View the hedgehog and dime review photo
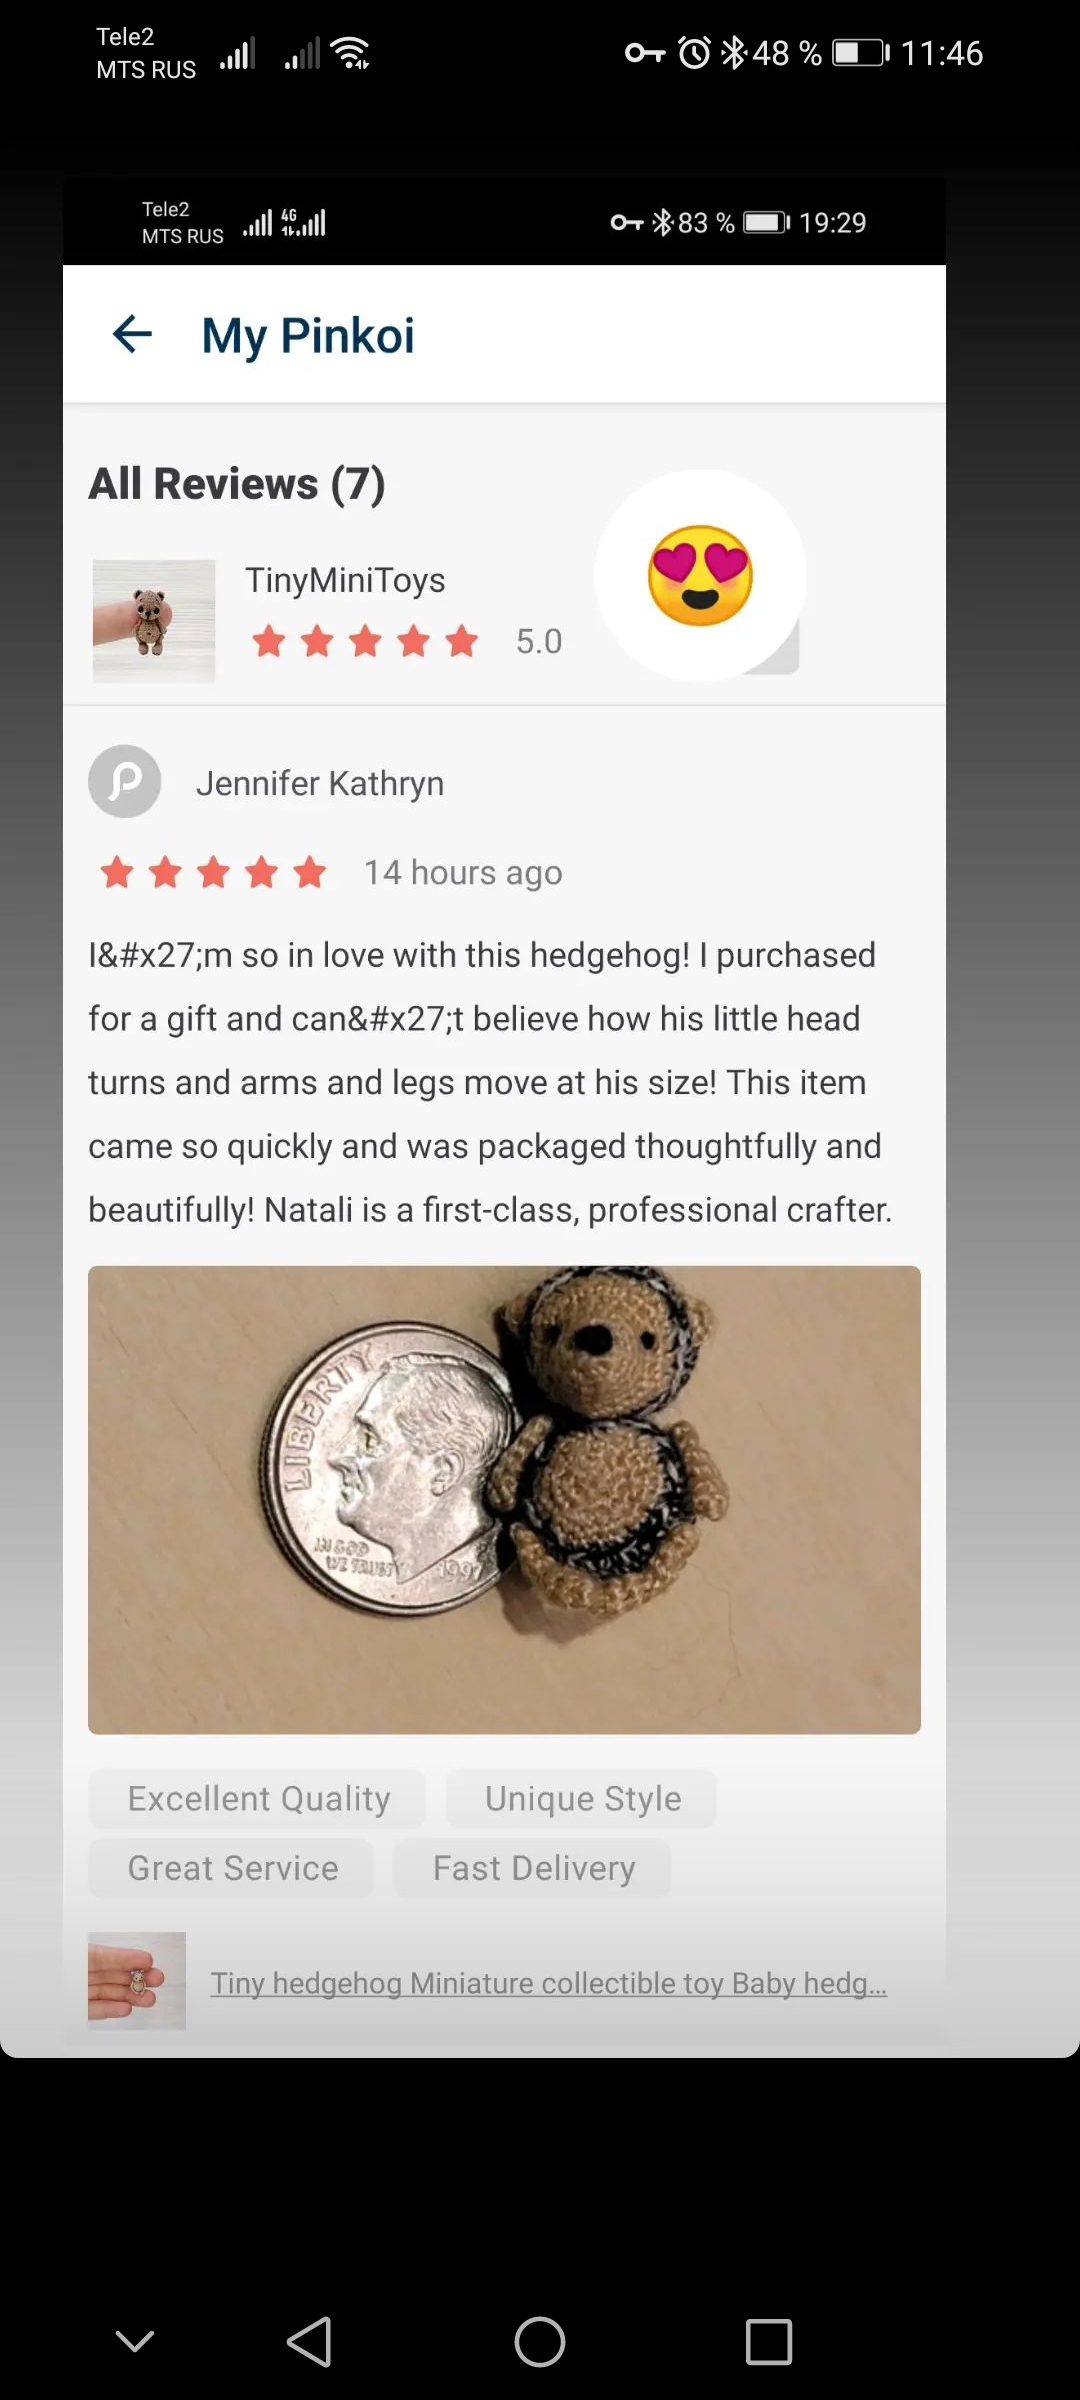The height and width of the screenshot is (2400, 1080). (504, 1500)
